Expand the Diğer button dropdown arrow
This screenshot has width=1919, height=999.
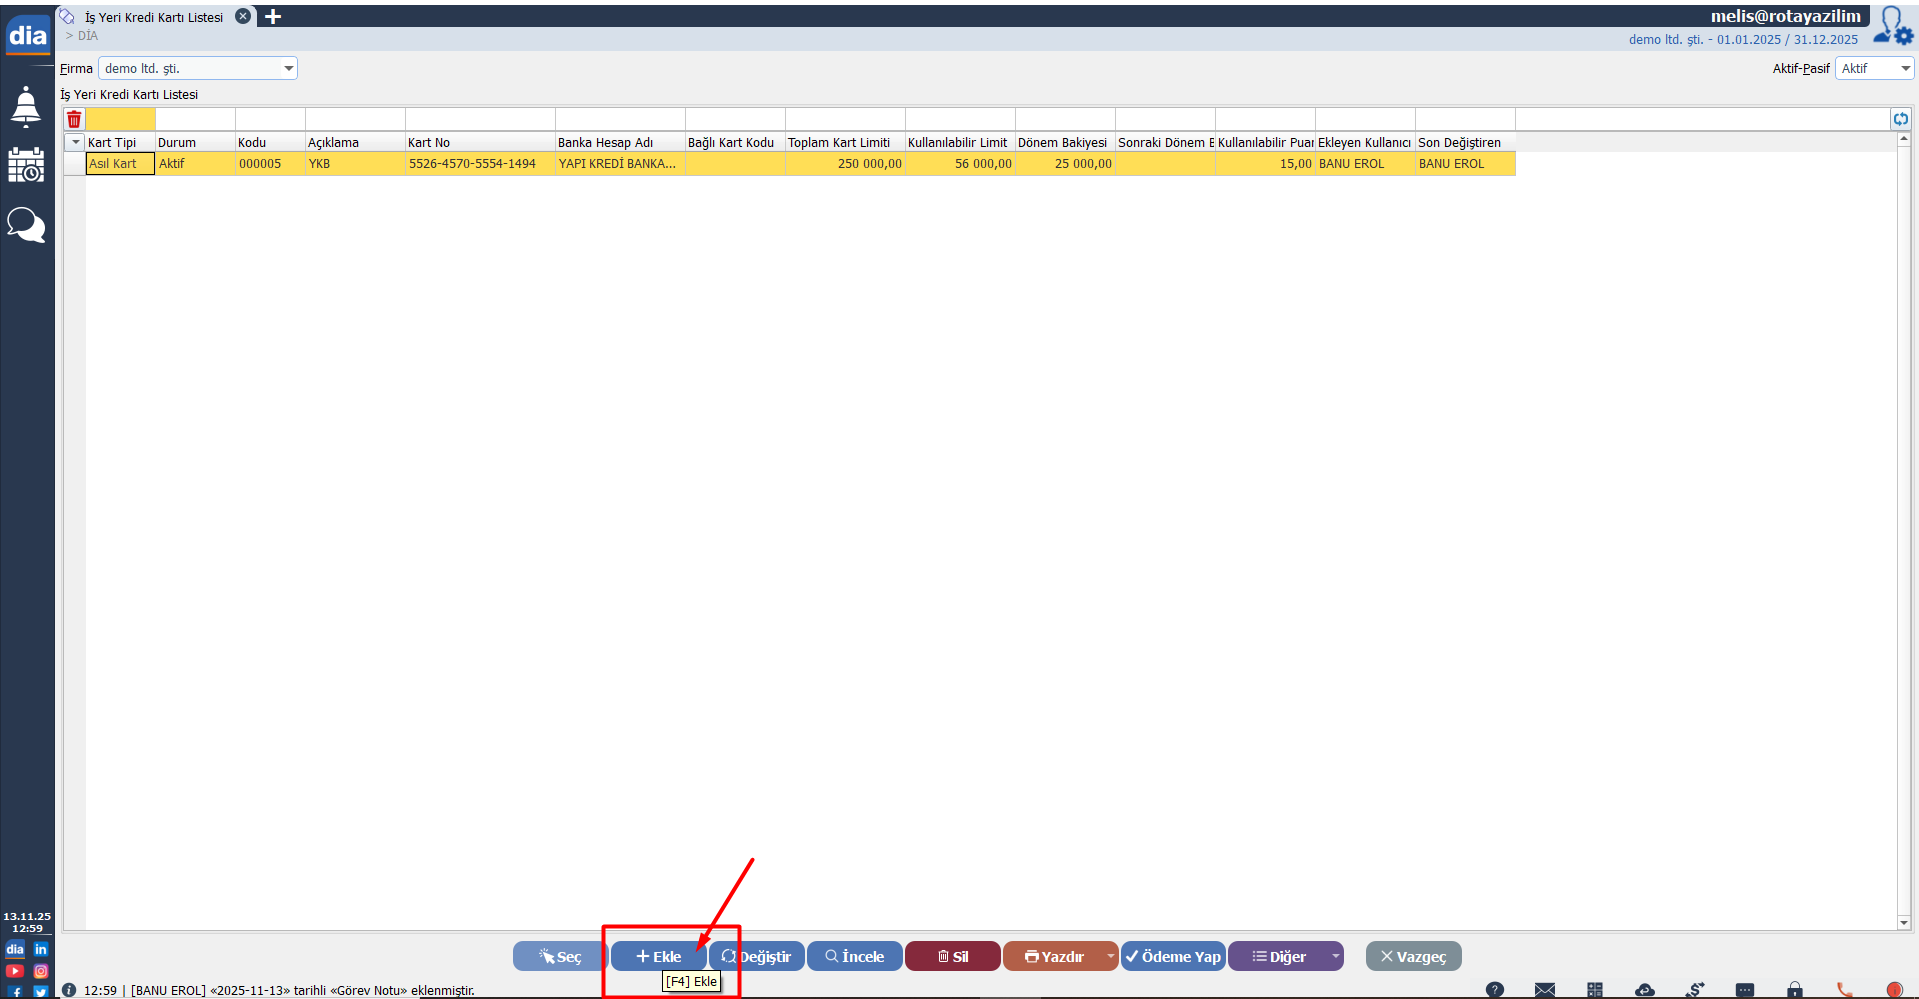[x=1335, y=956]
